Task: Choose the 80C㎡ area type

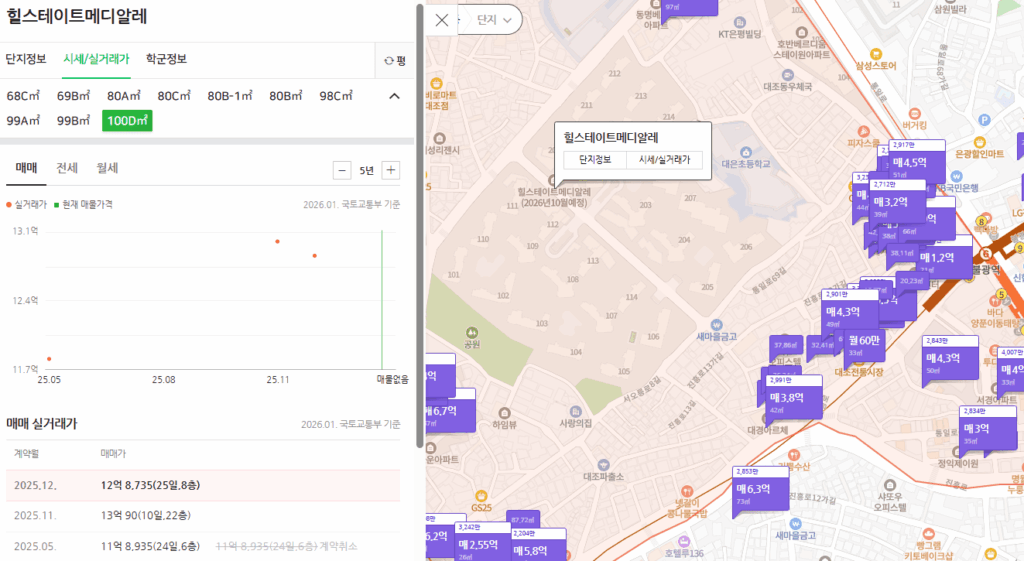Action: coord(174,96)
